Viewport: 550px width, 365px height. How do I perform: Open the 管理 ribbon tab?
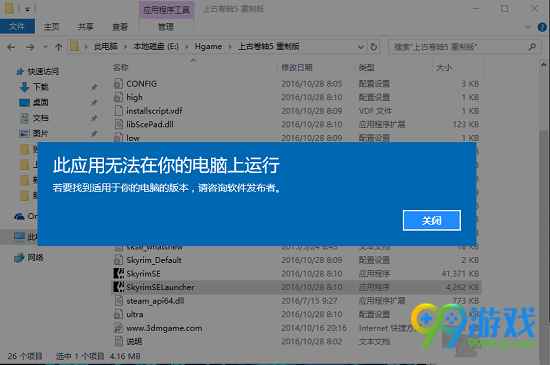tap(166, 27)
